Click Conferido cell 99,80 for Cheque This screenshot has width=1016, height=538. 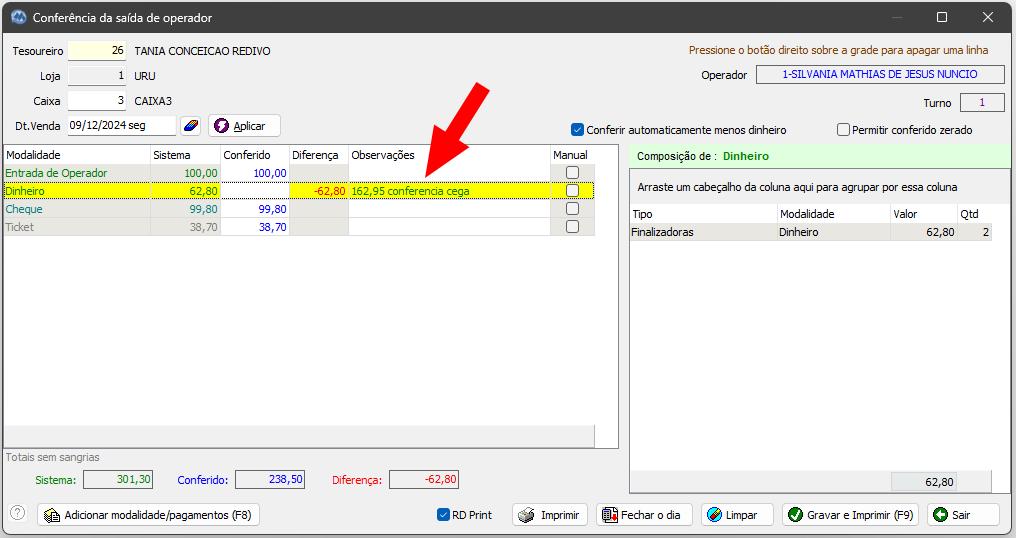[255, 209]
